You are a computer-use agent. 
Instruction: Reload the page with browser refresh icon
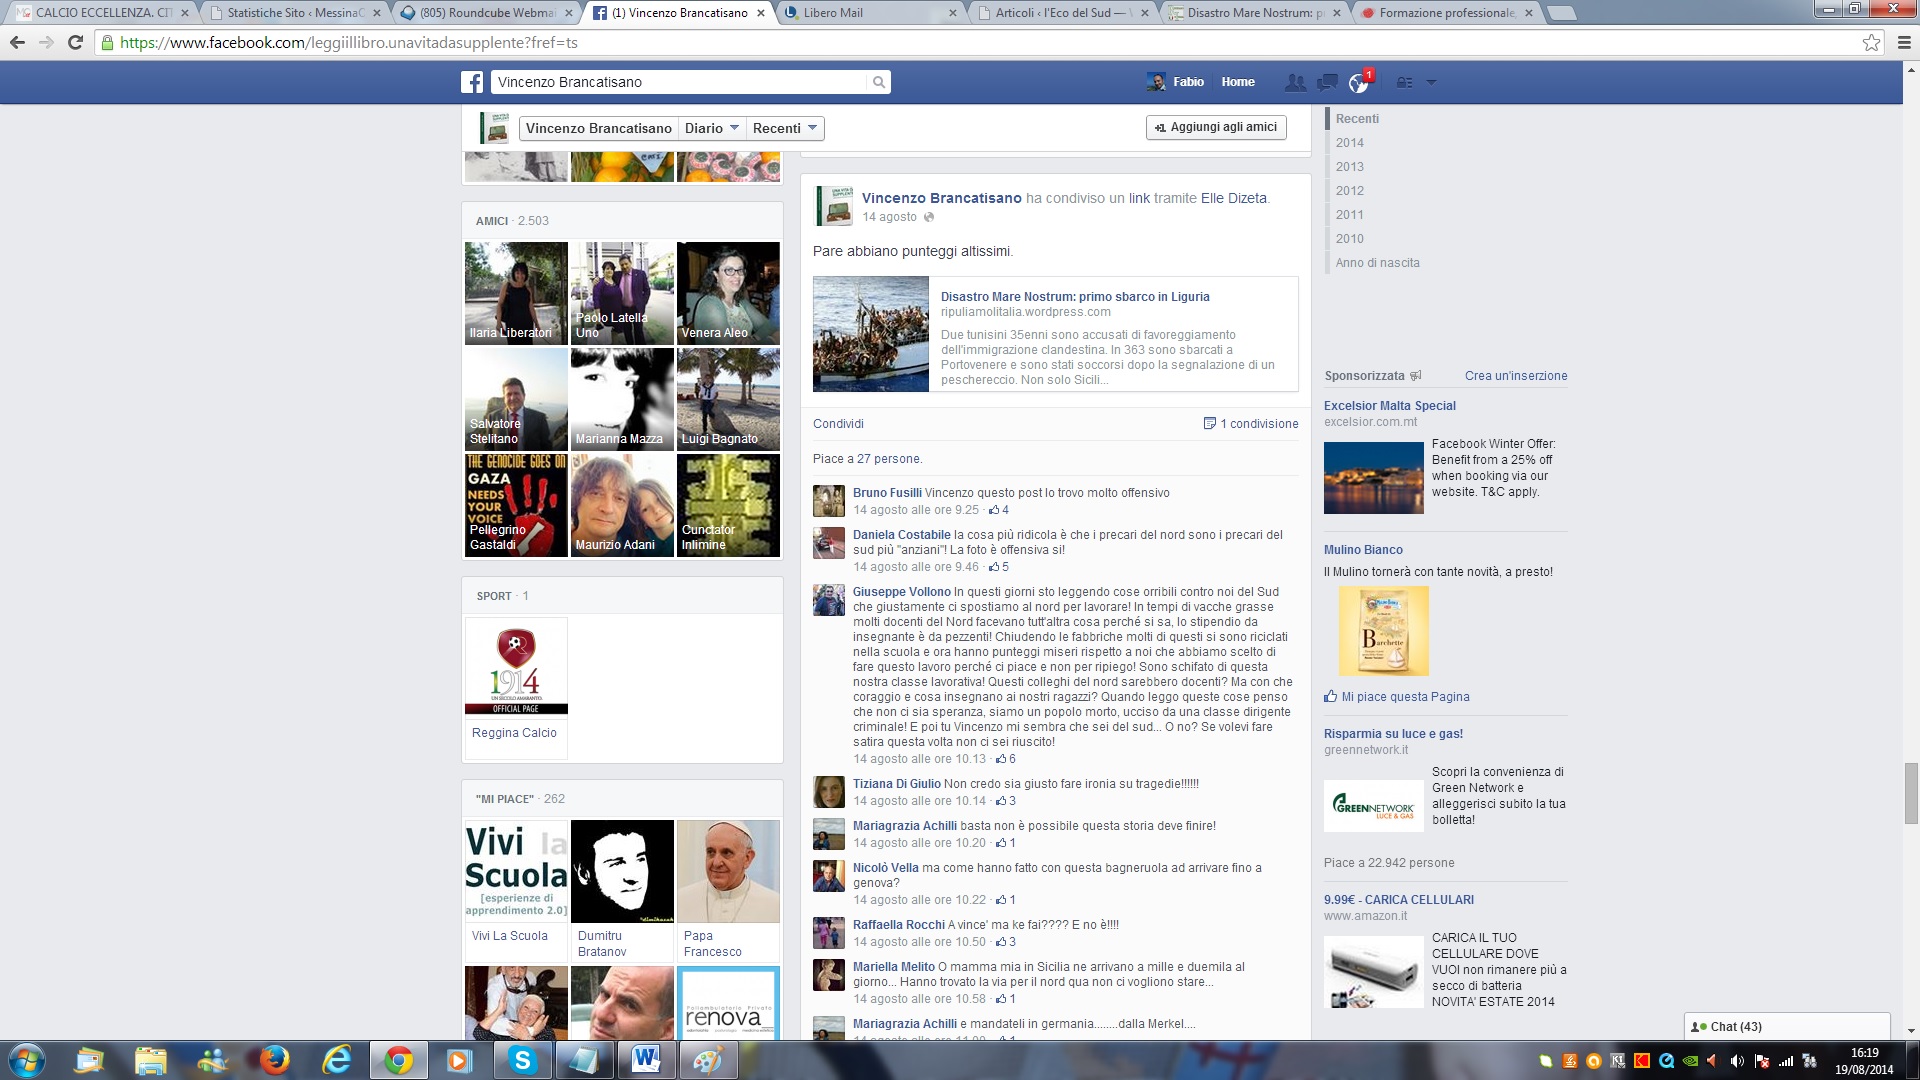point(75,42)
